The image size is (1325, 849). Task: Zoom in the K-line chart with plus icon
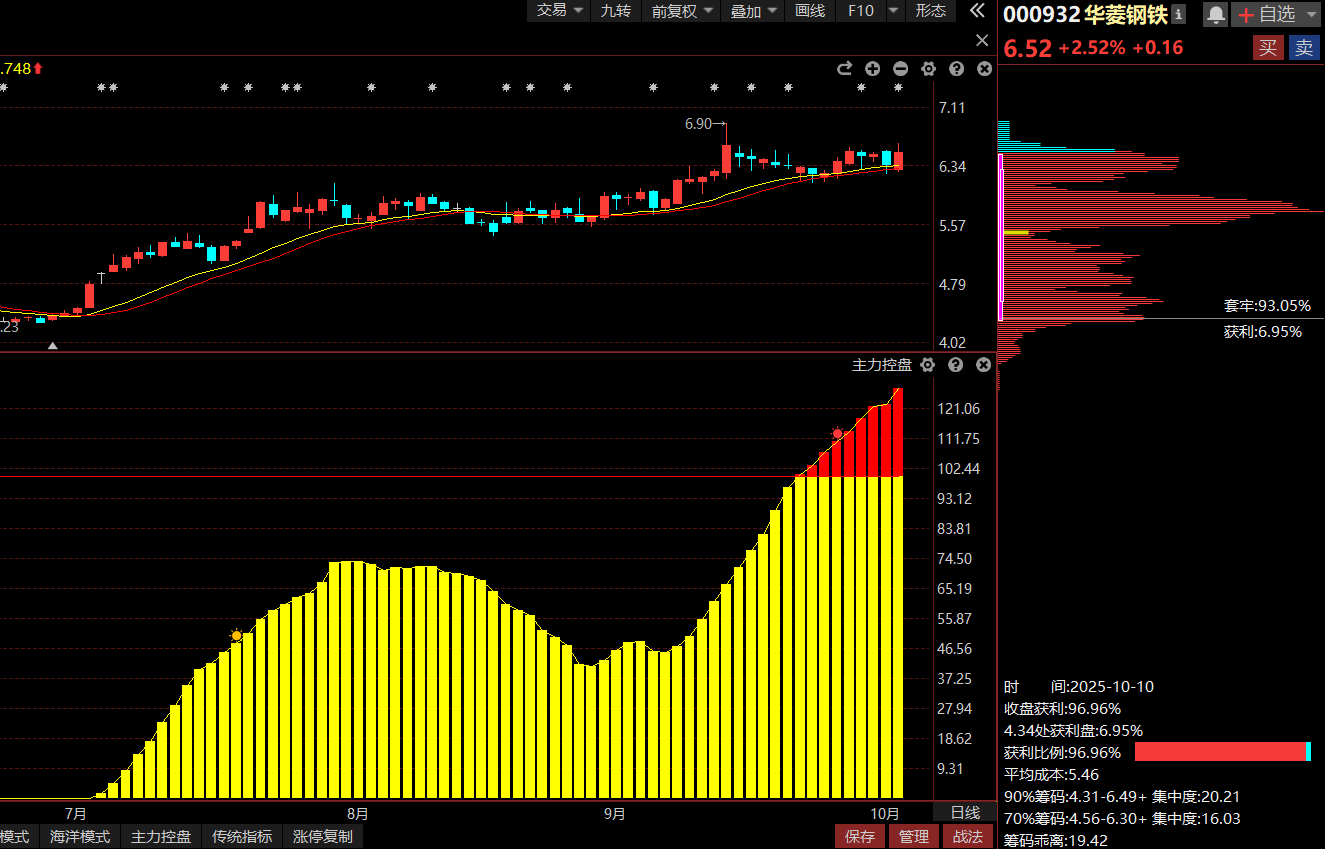pyautogui.click(x=872, y=69)
